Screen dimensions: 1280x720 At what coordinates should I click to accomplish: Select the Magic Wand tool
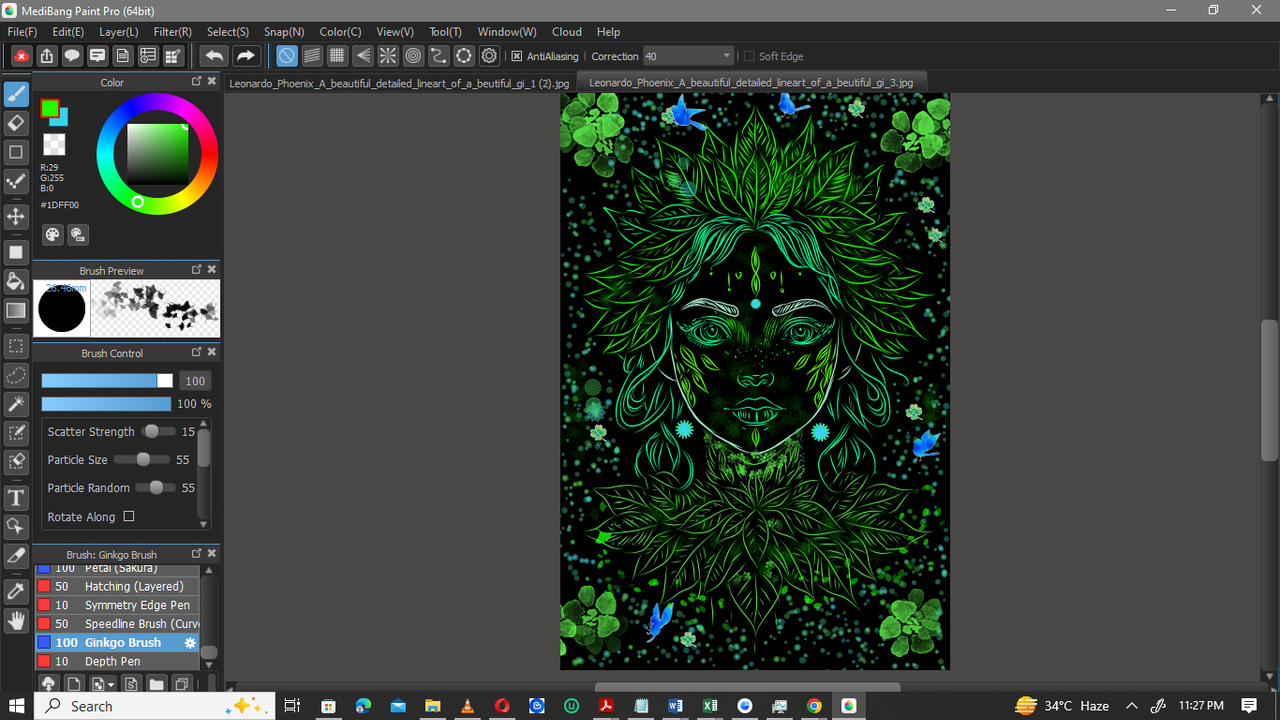(16, 404)
